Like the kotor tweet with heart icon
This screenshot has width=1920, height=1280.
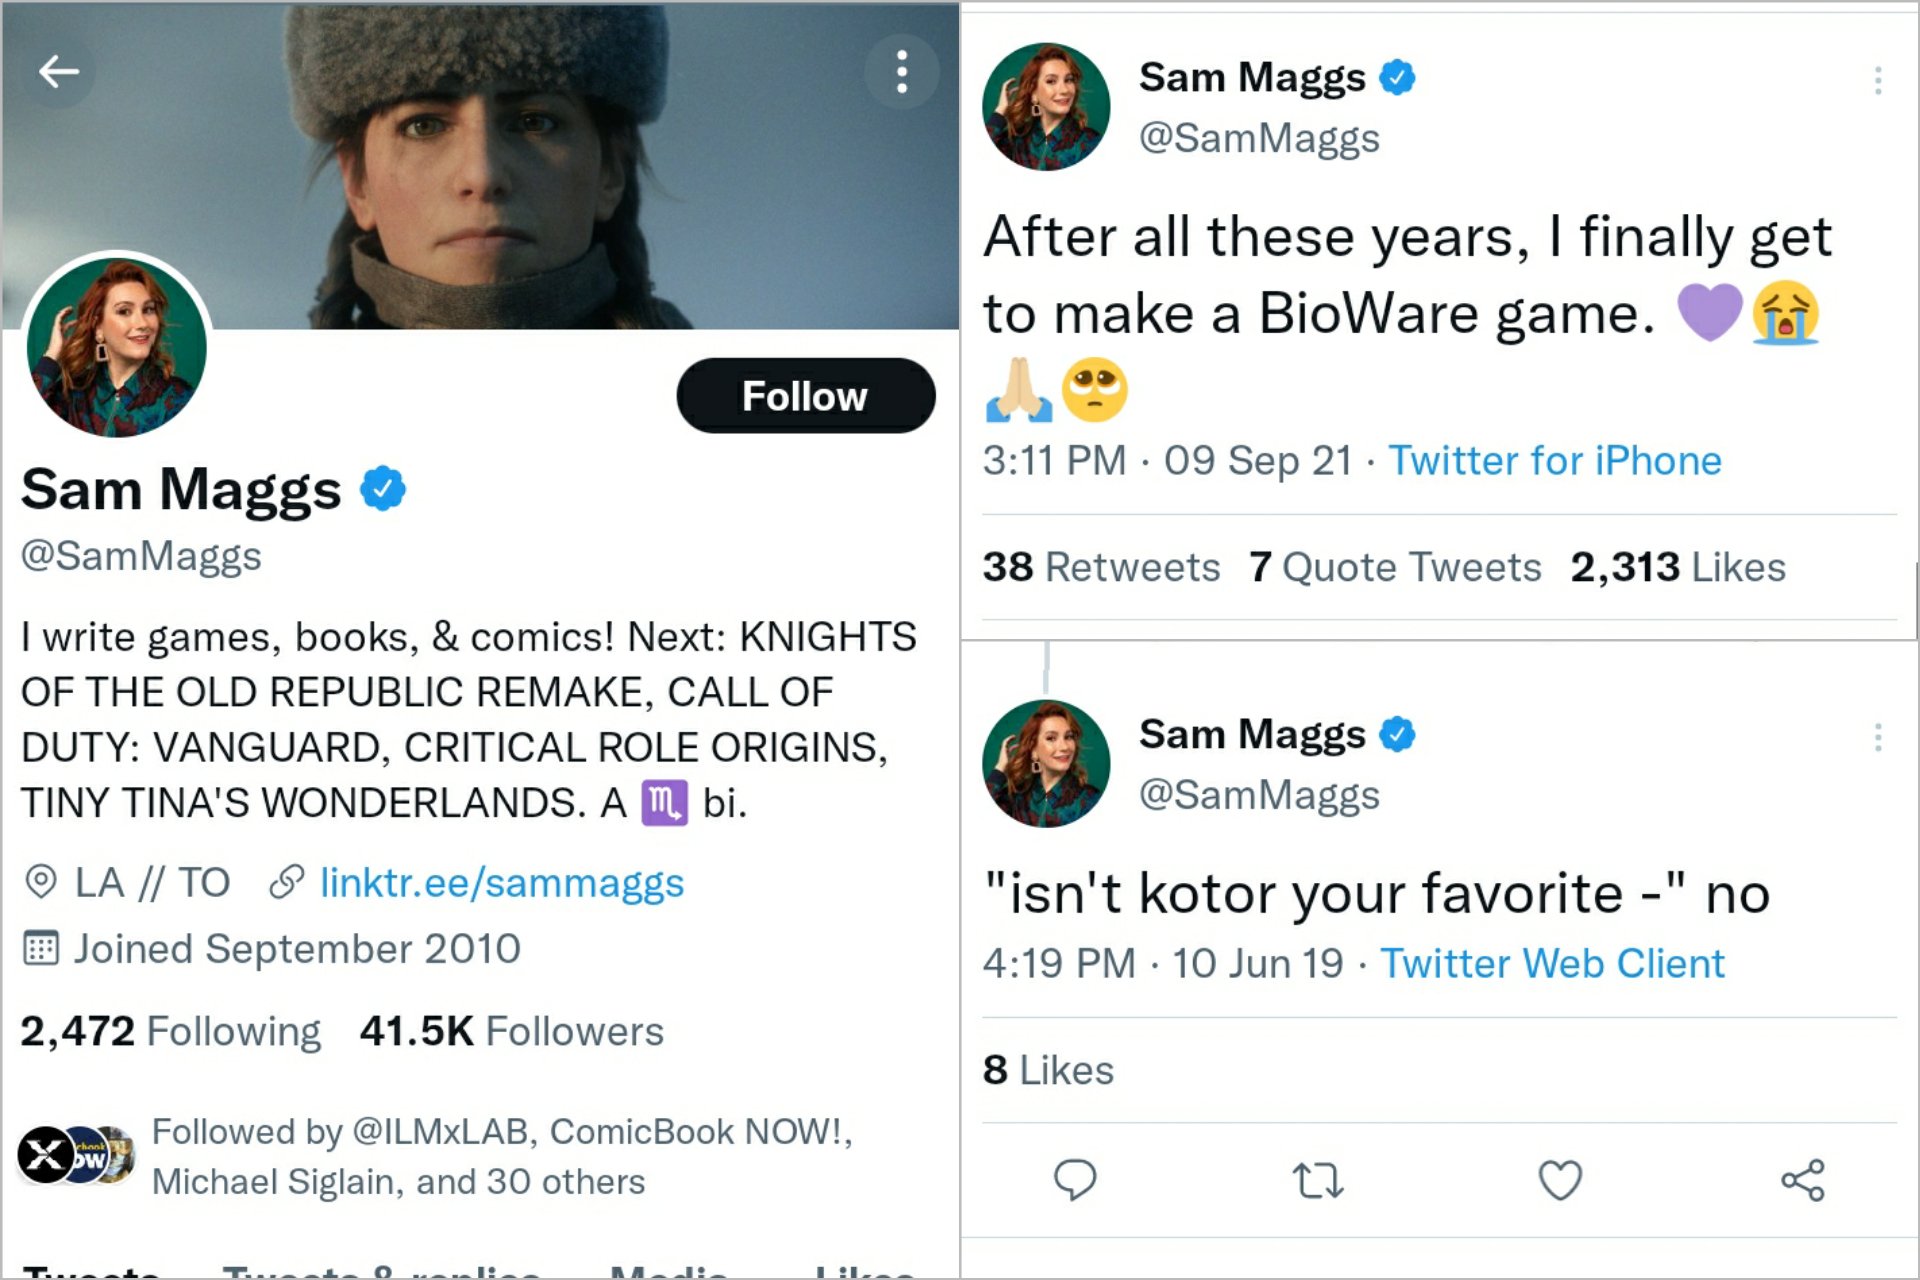(1559, 1180)
